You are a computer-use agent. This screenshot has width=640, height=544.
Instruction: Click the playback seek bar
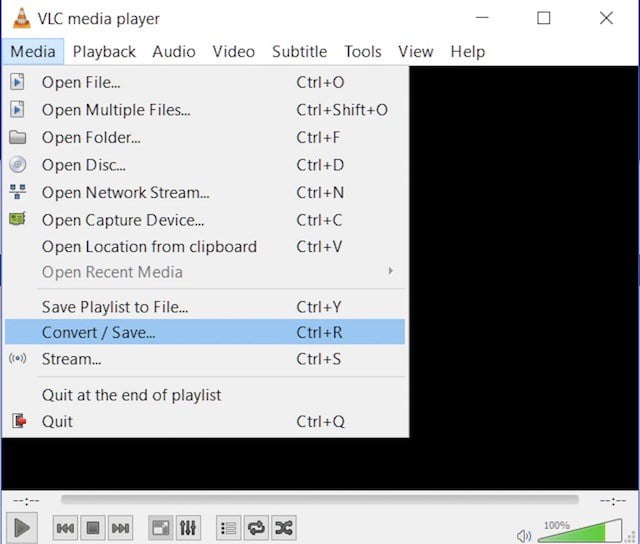coord(320,500)
